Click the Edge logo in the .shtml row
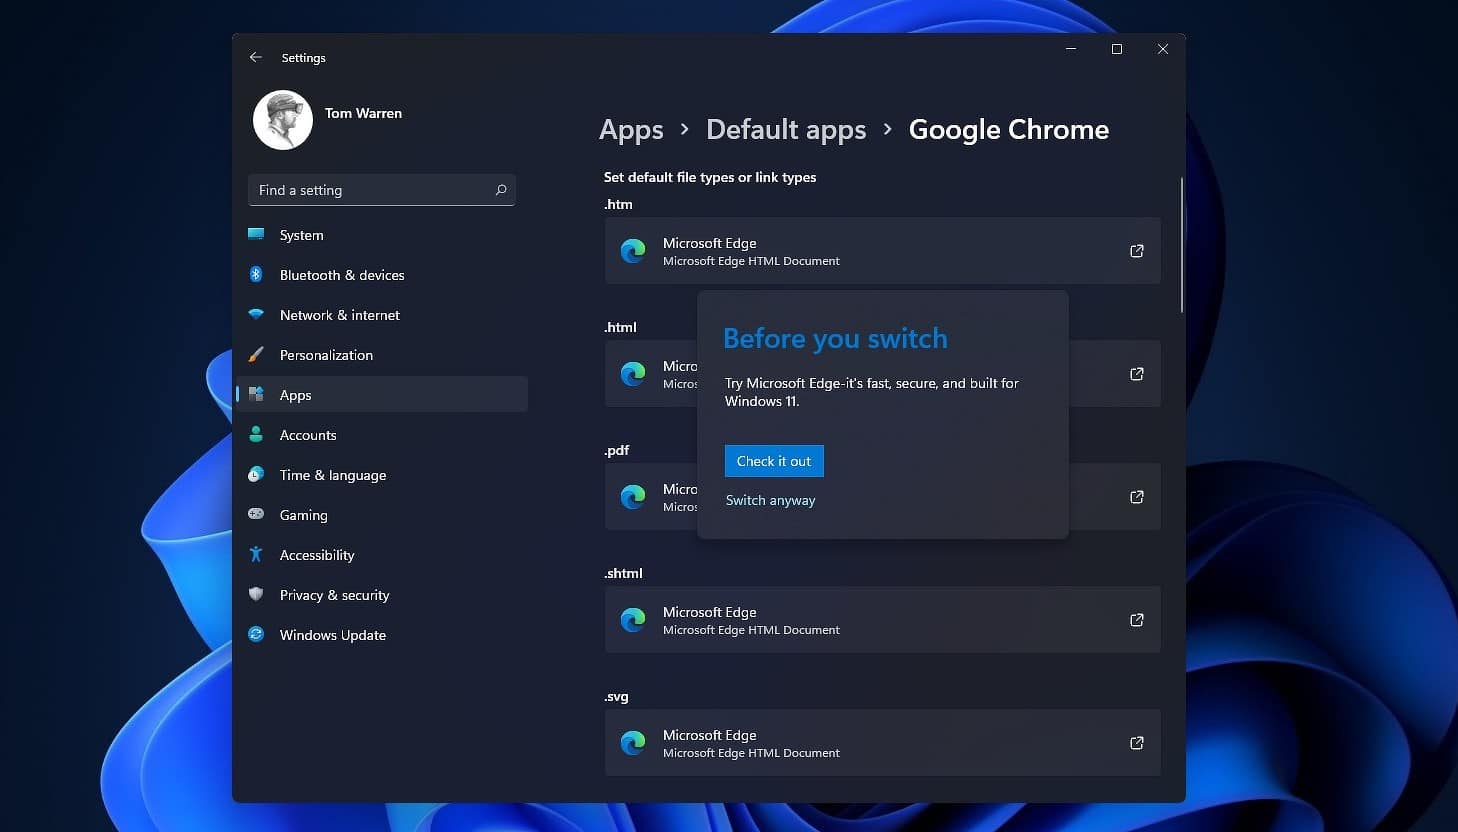1458x832 pixels. click(633, 620)
